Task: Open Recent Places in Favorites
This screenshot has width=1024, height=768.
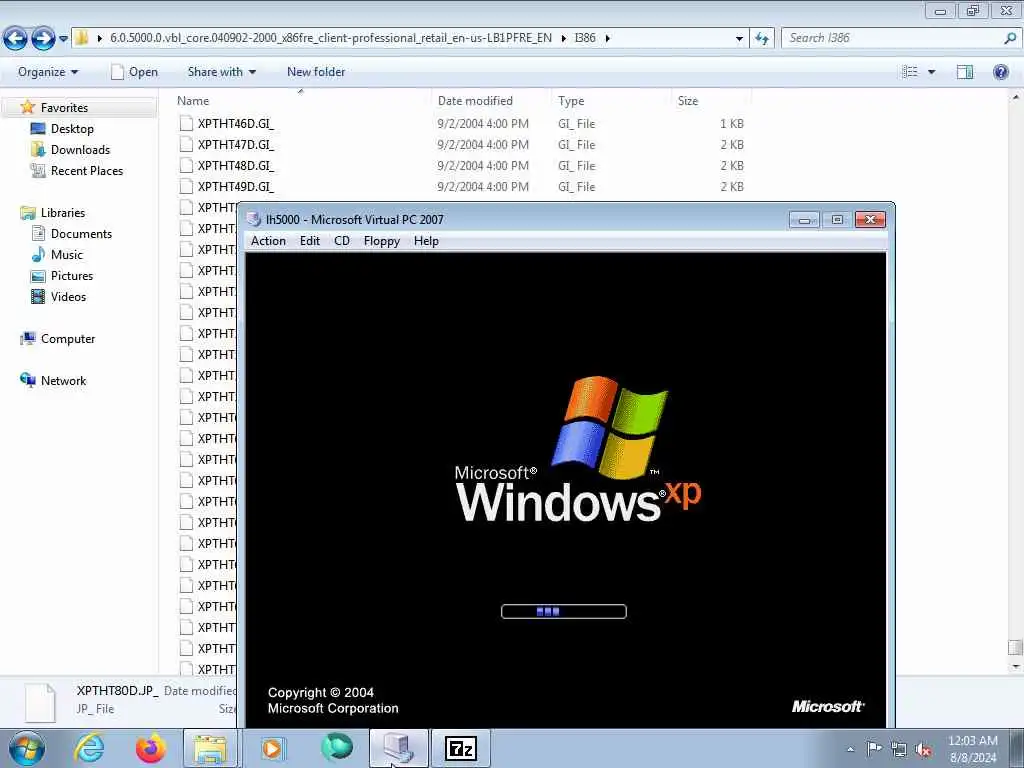Action: pos(87,170)
